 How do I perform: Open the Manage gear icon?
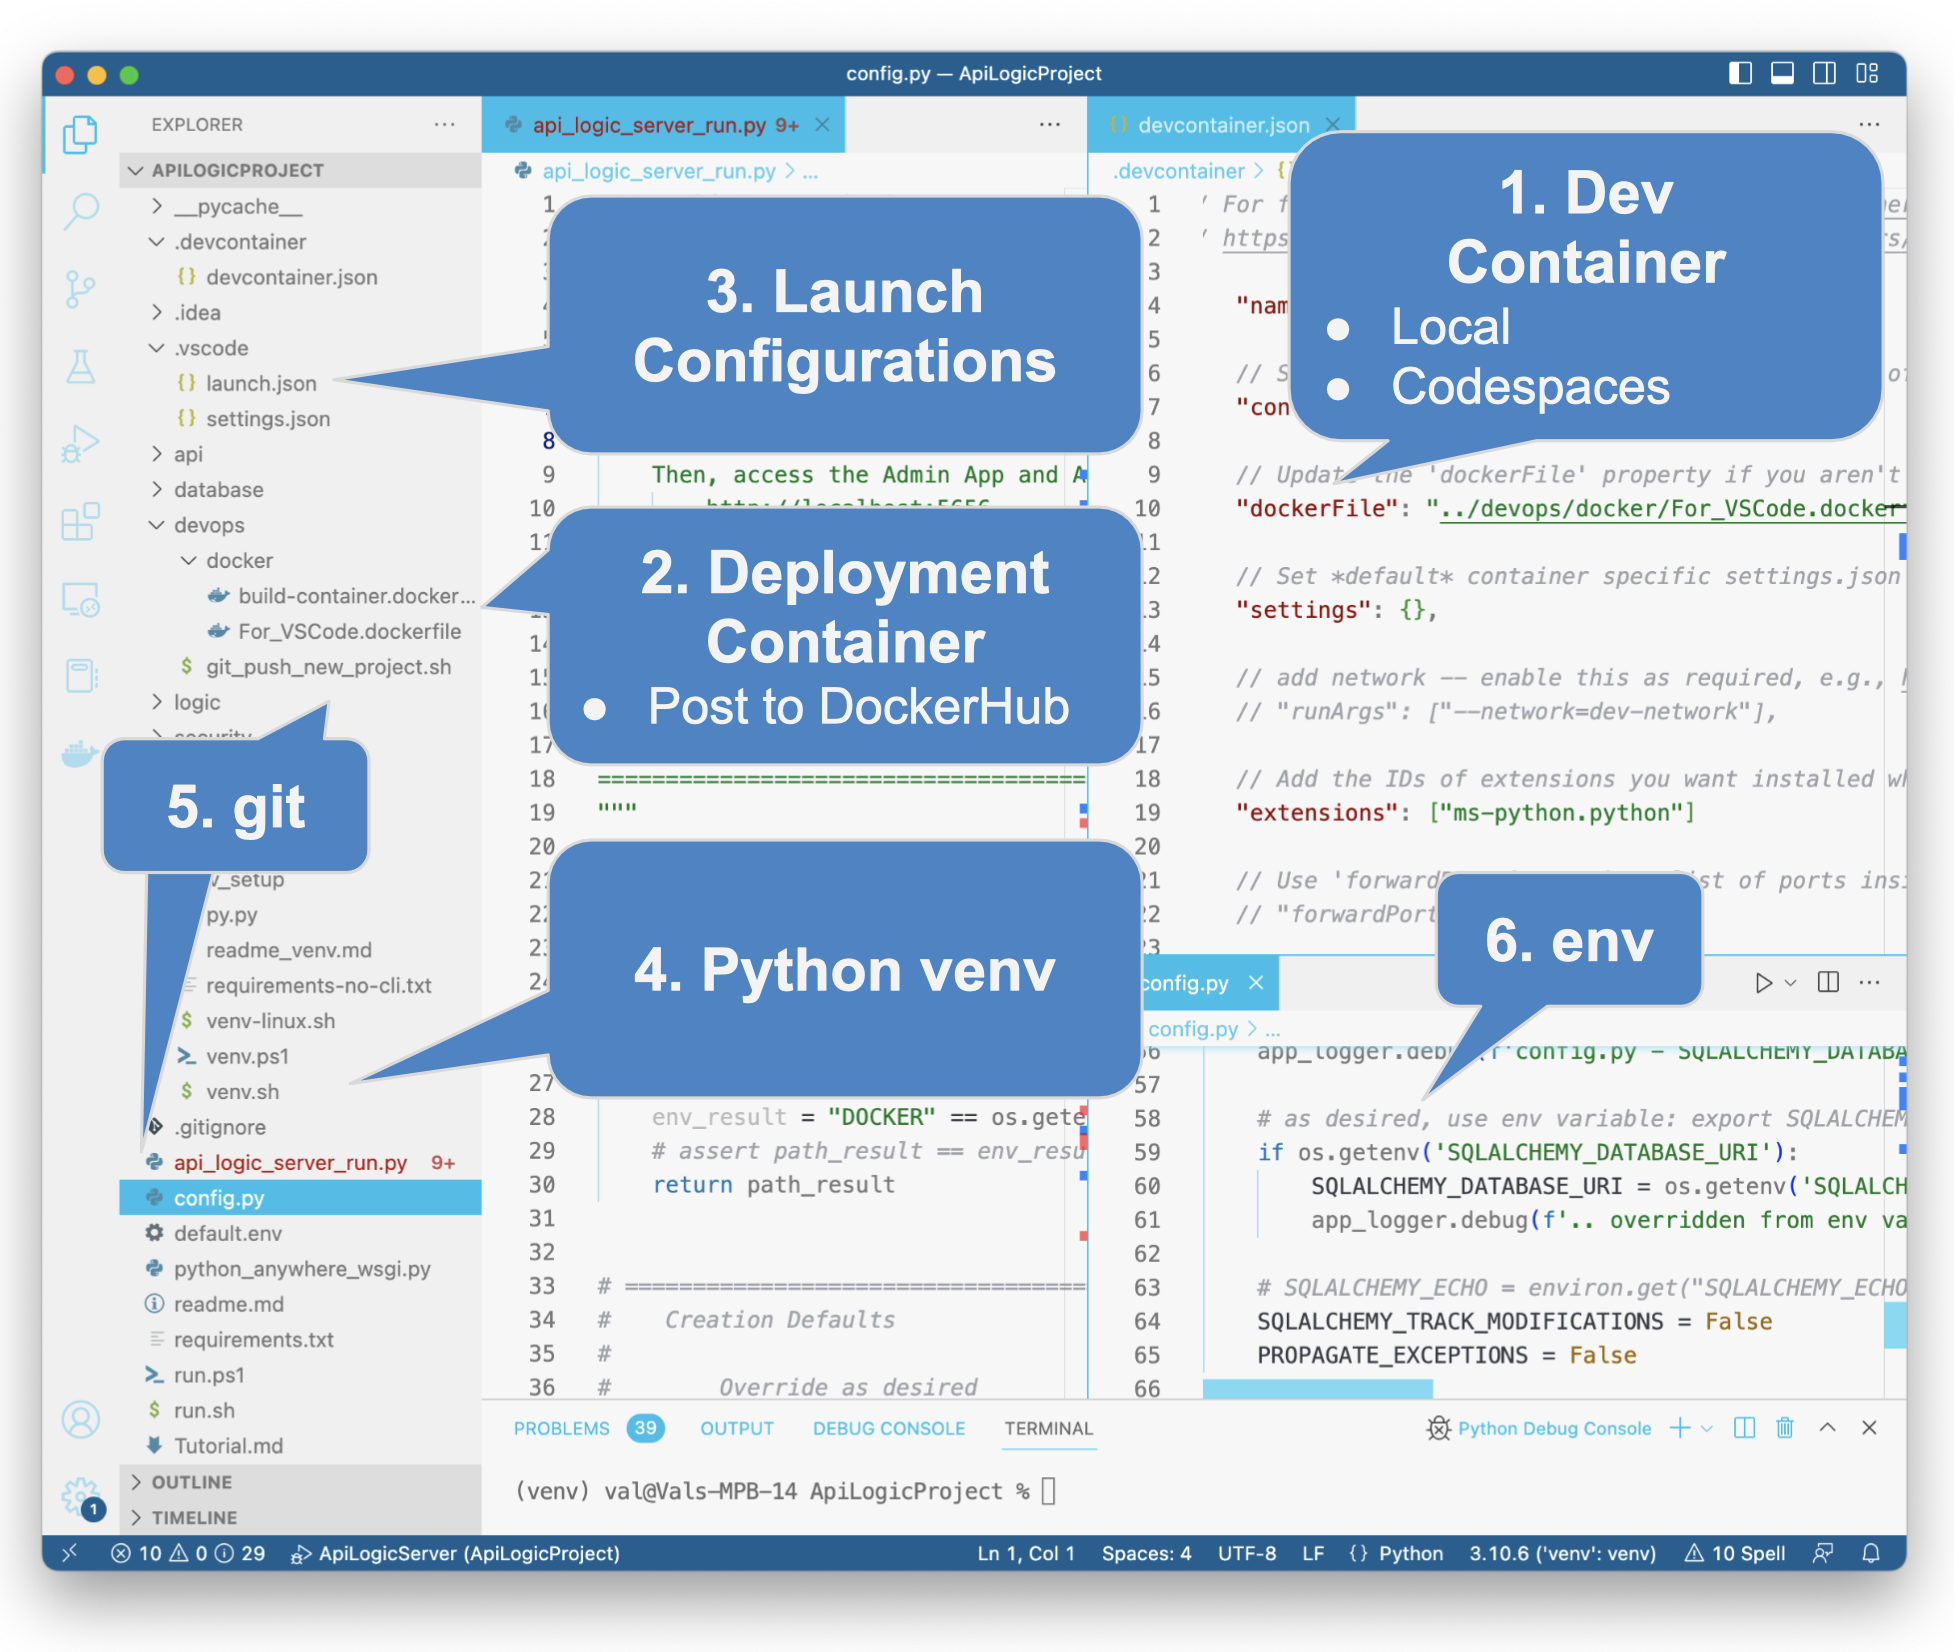pyautogui.click(x=80, y=1497)
